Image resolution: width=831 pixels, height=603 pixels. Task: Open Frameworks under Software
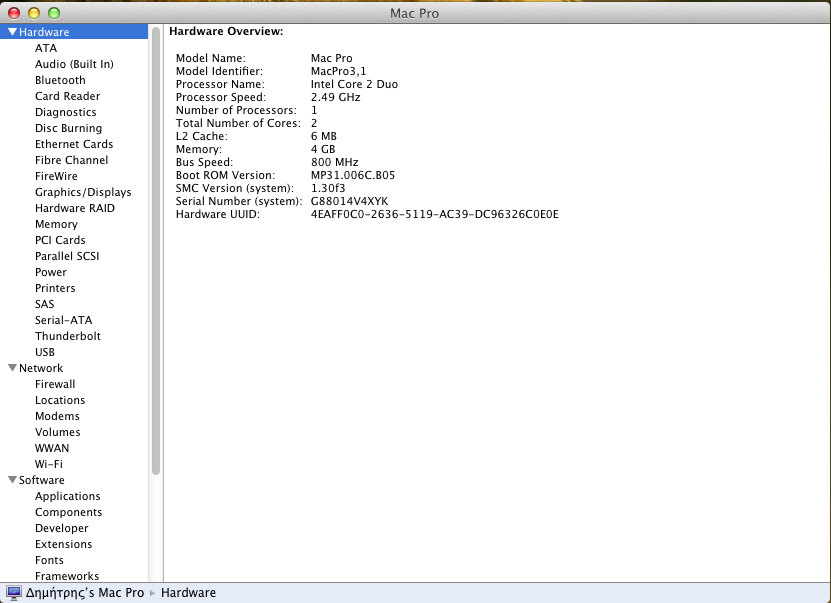click(67, 576)
